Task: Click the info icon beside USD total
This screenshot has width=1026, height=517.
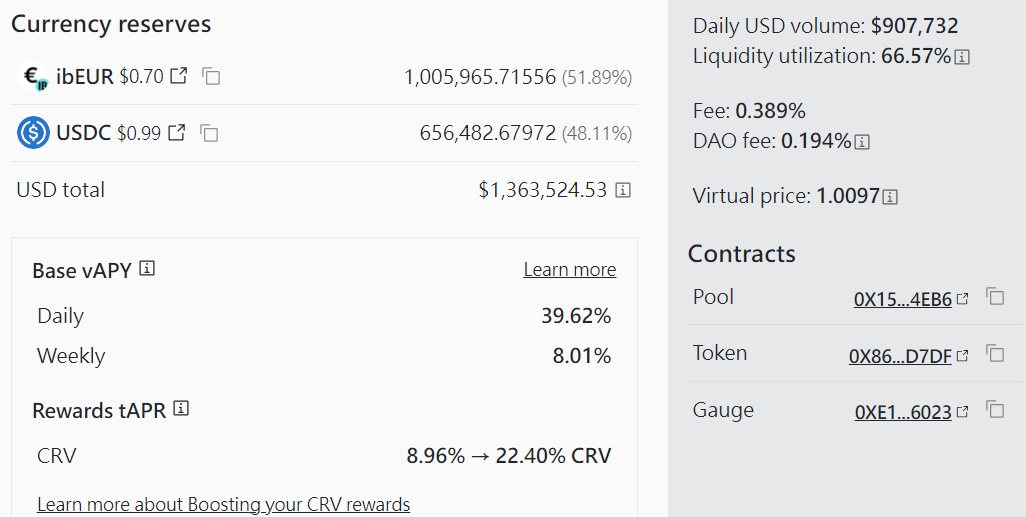Action: tap(624, 190)
